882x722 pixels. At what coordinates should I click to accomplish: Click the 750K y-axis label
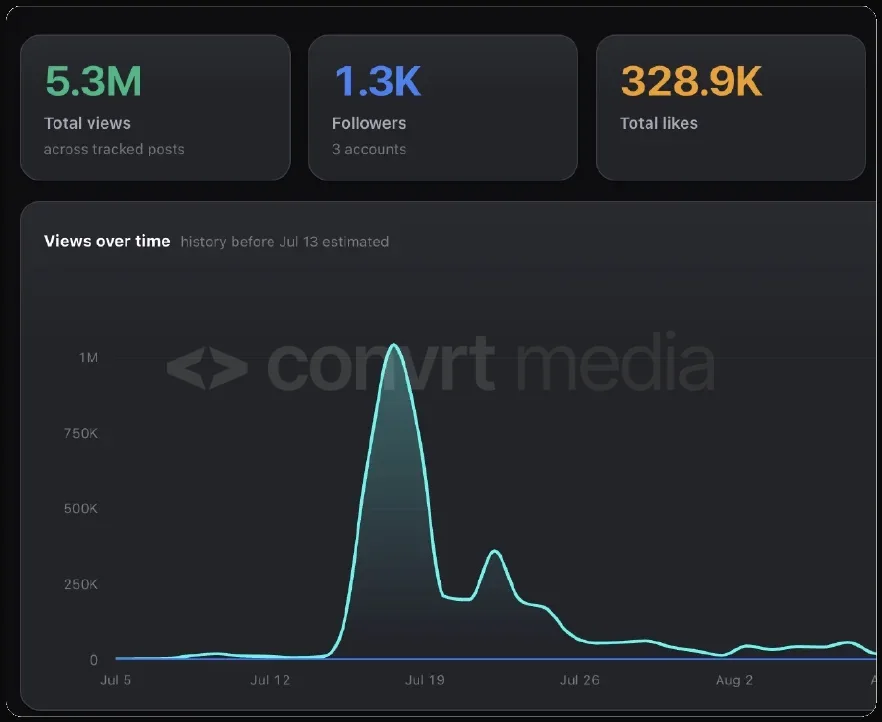tap(81, 433)
